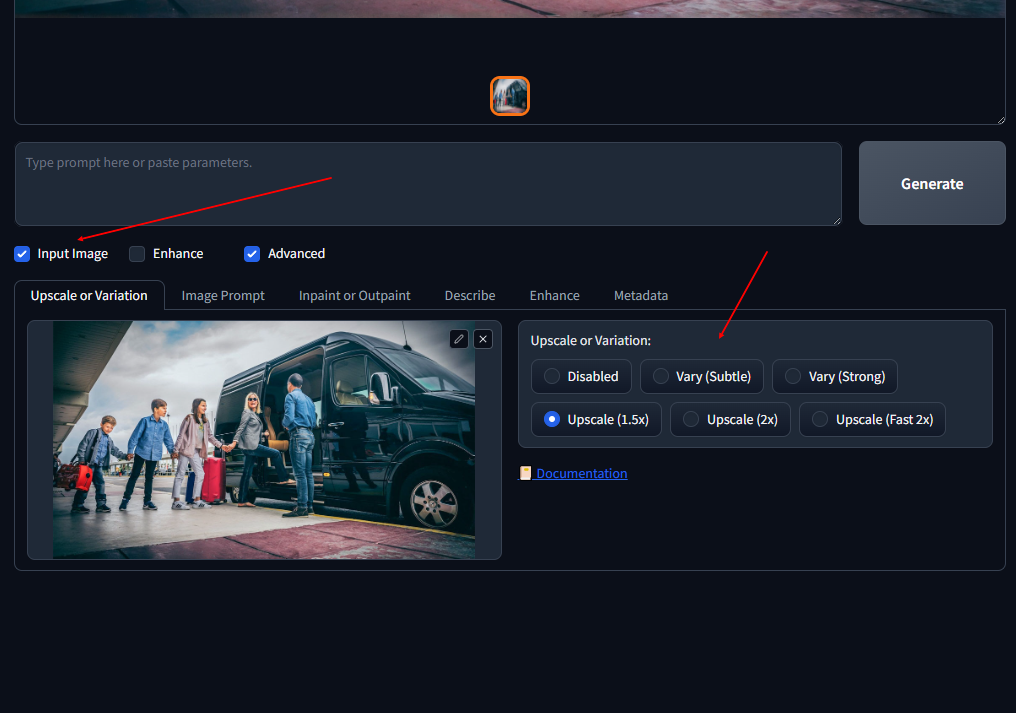Open the Image Prompt tab

(x=223, y=296)
